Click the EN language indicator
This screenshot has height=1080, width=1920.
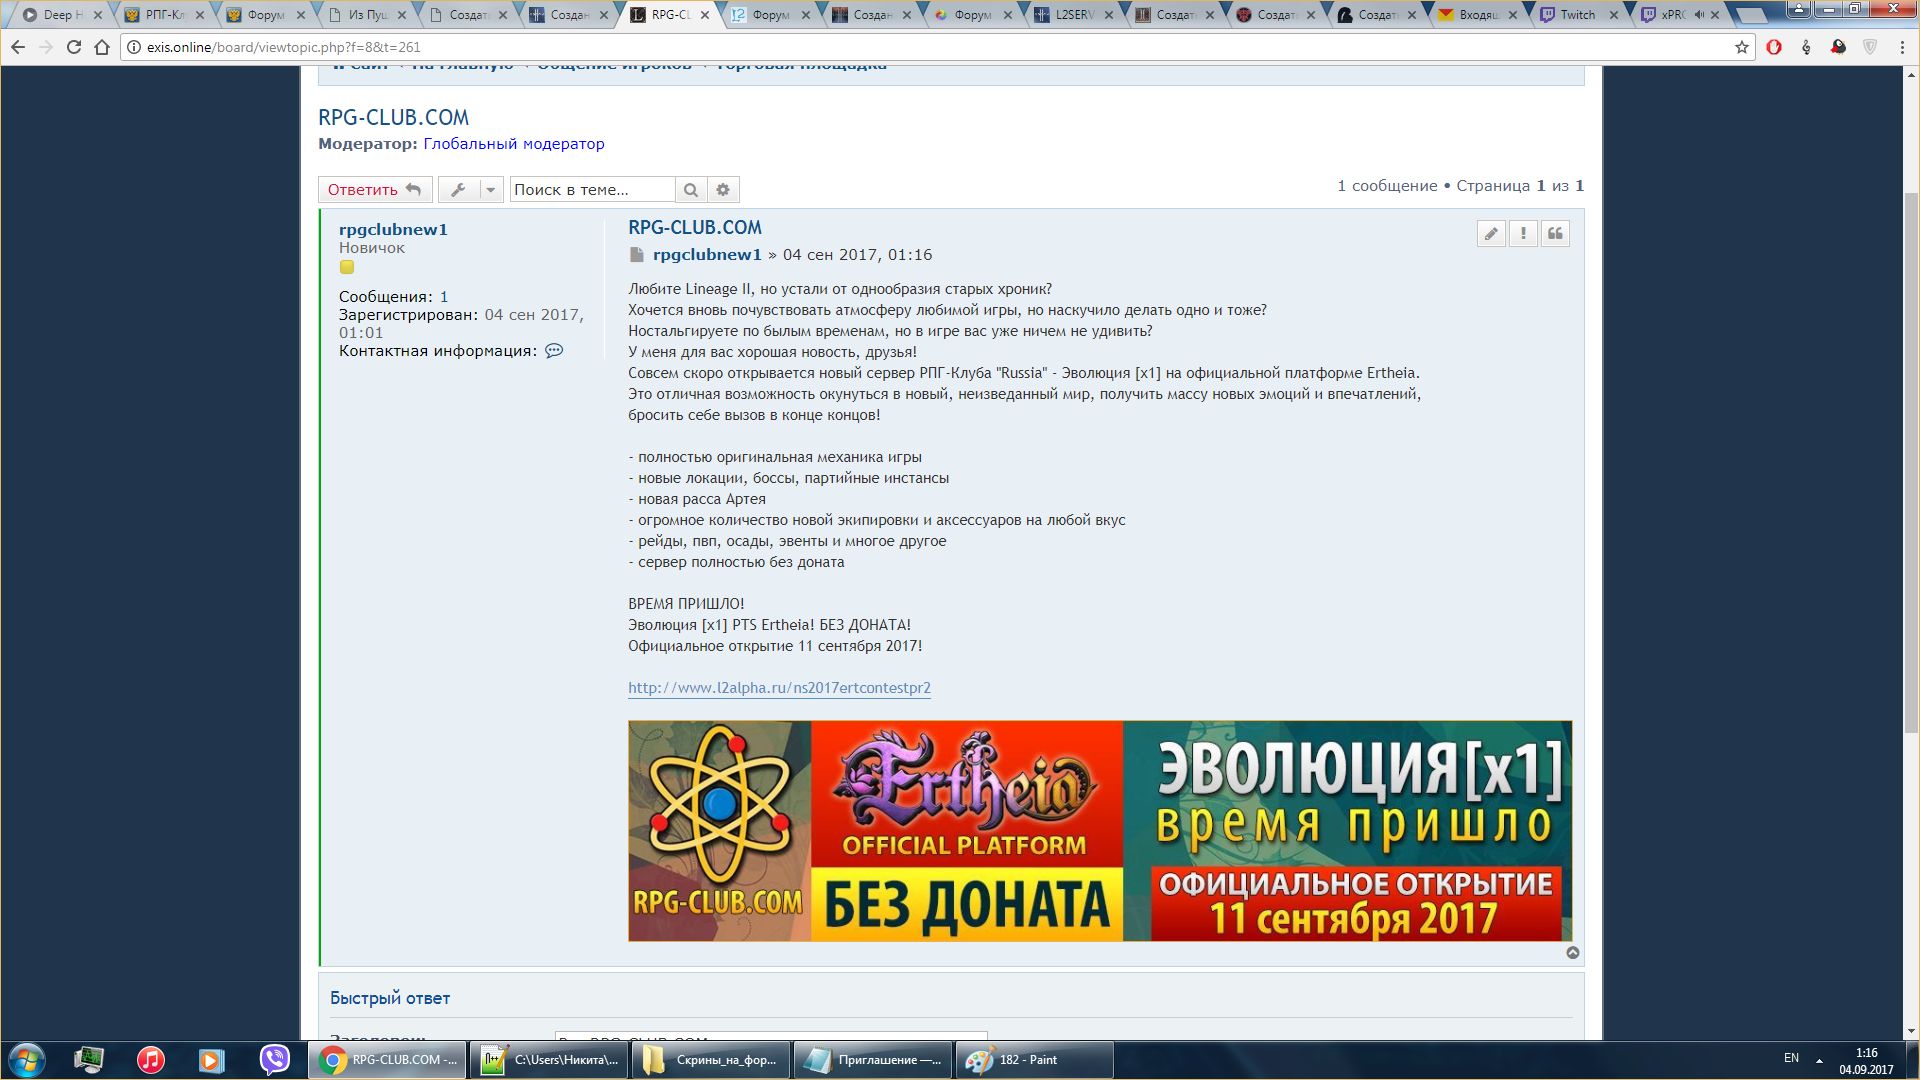point(1791,1058)
